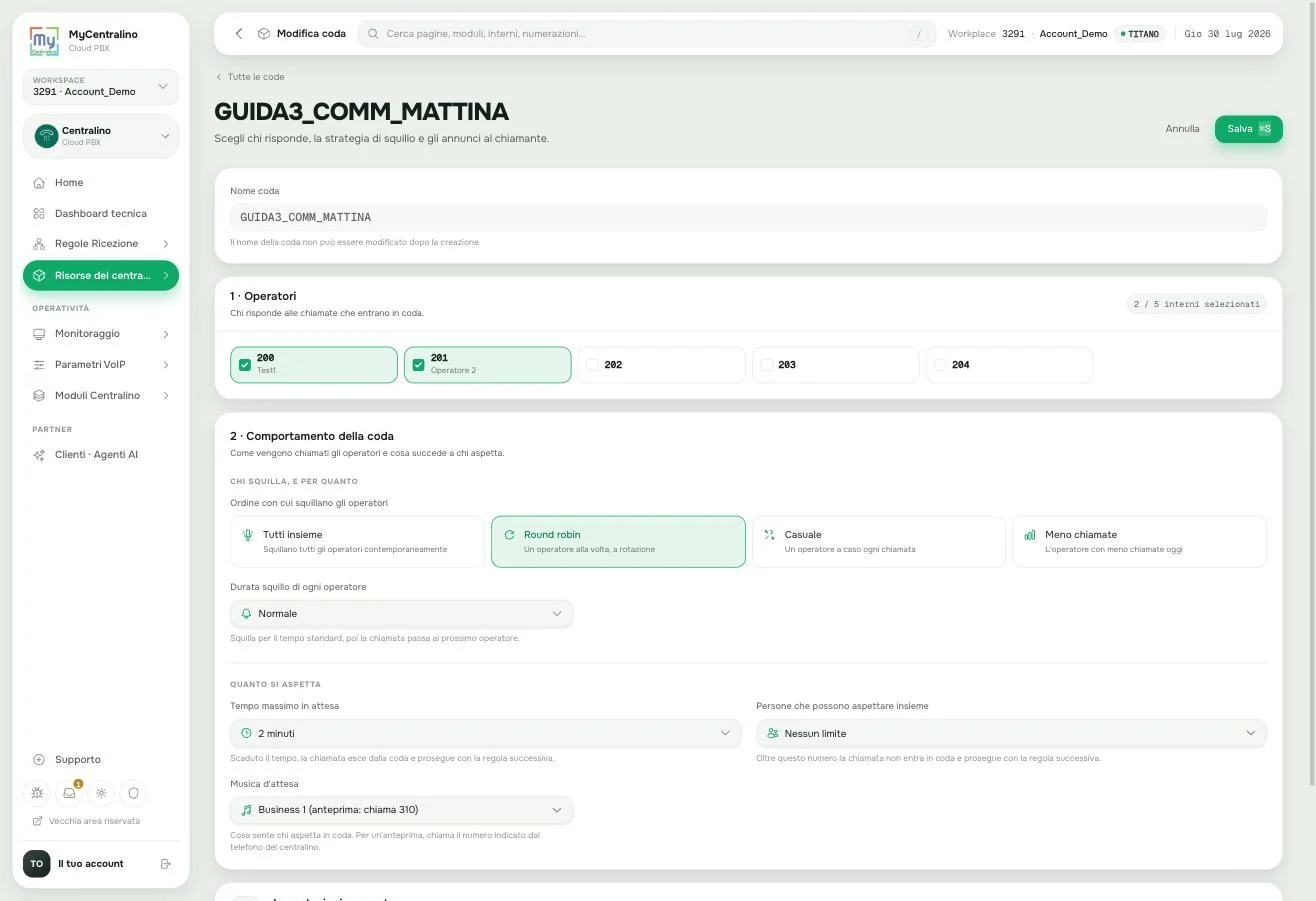Click the search pages field

point(647,34)
